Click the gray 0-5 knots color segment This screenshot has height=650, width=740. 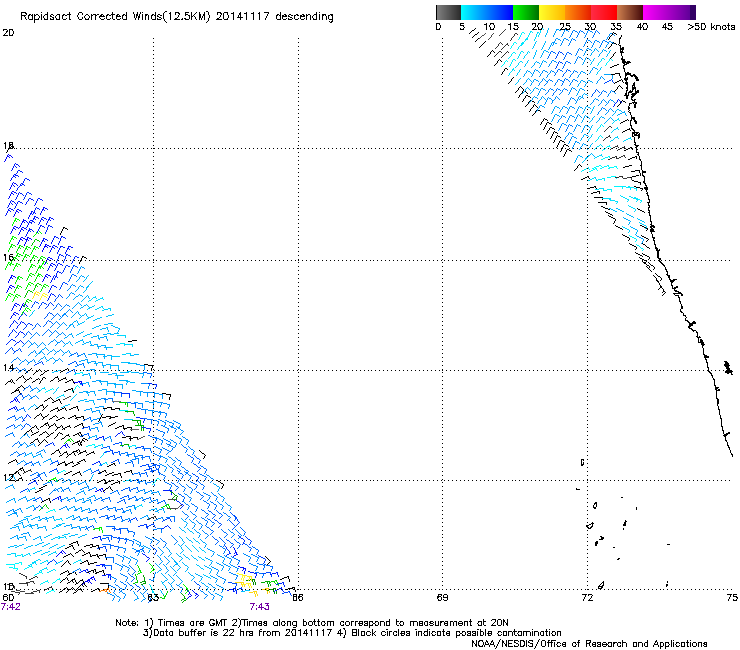point(448,12)
